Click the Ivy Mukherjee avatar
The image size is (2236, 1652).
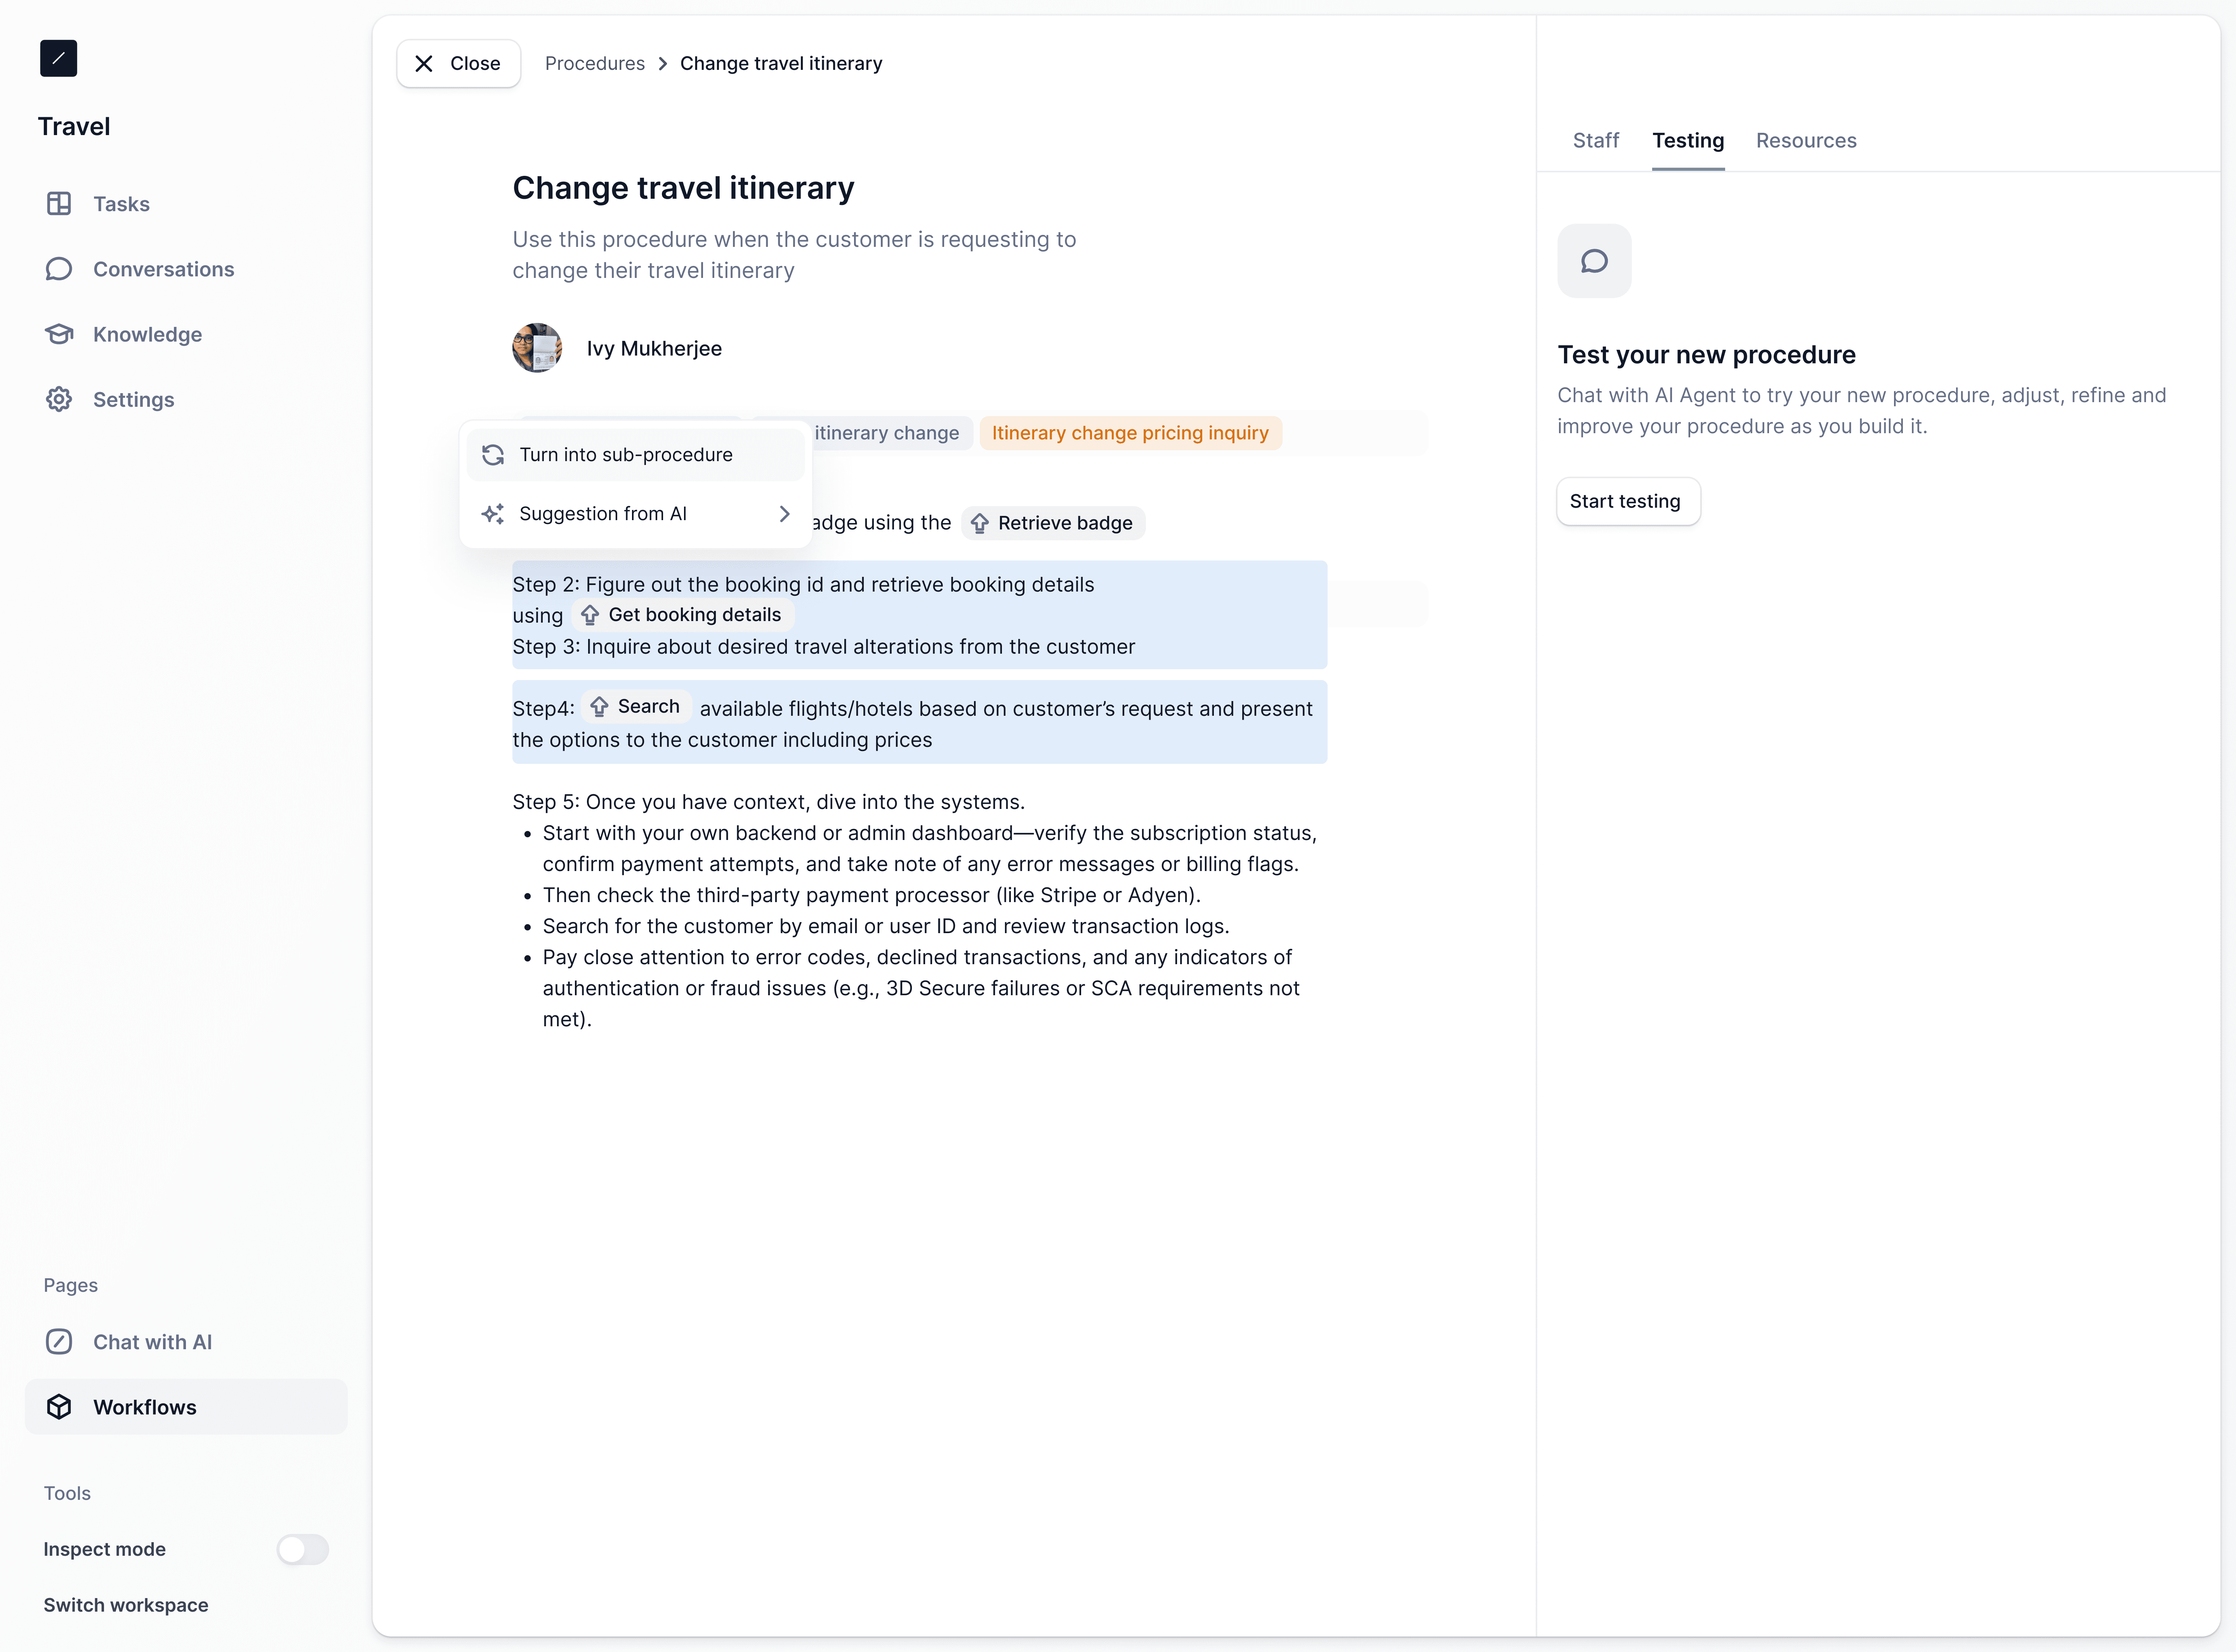tap(537, 348)
